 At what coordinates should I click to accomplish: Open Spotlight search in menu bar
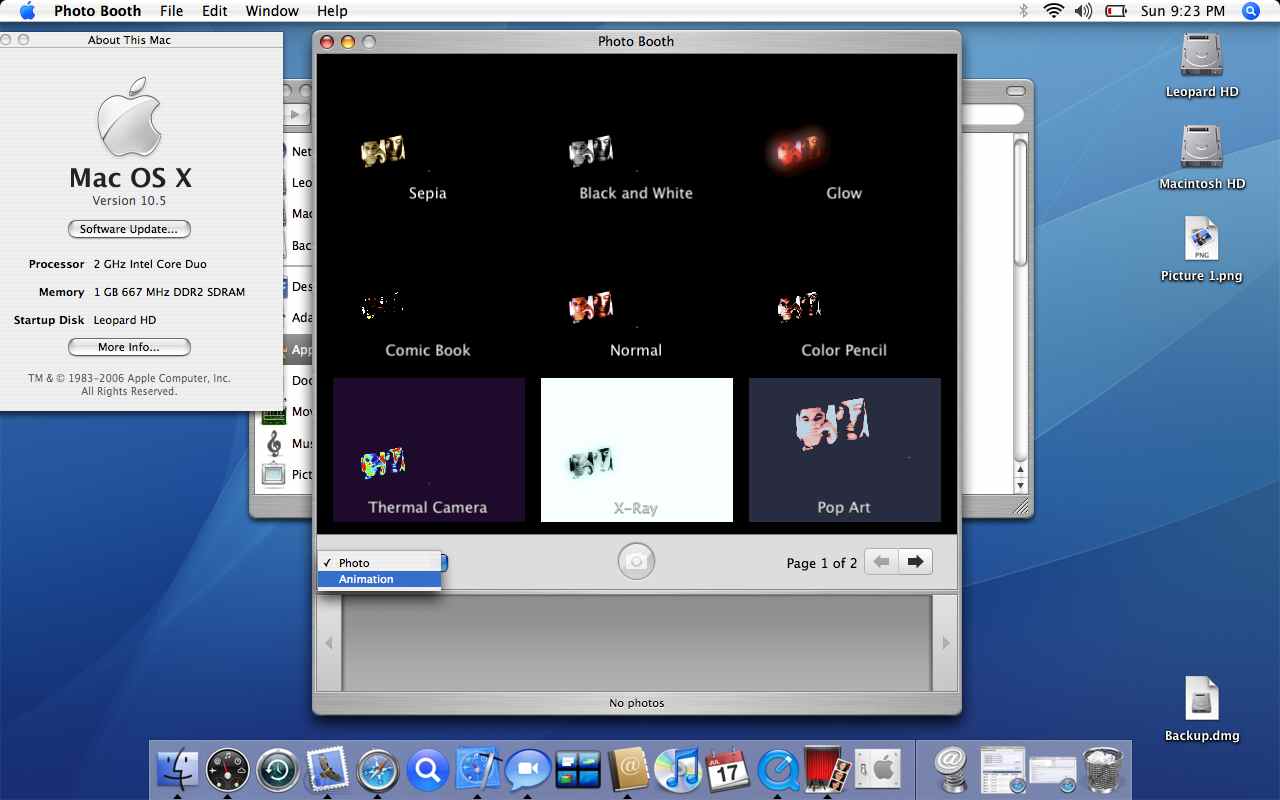(1251, 11)
